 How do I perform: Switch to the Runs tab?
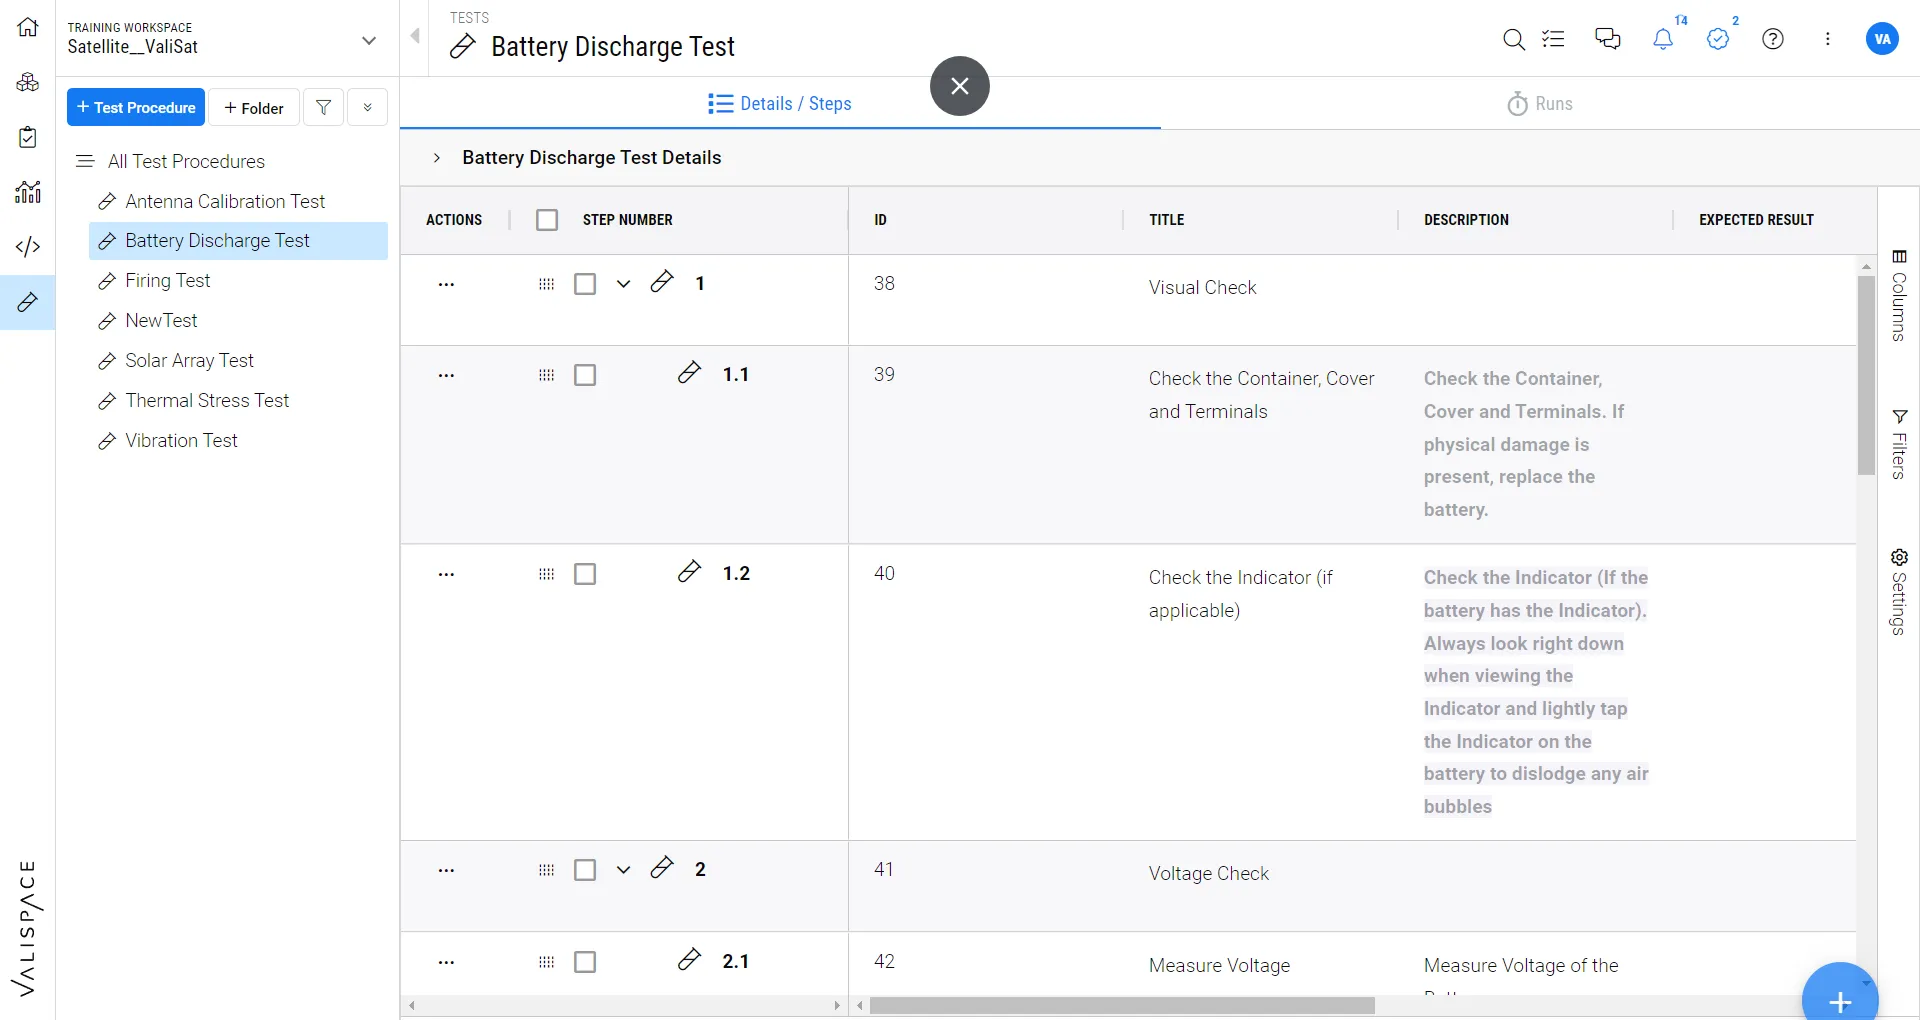tap(1540, 104)
